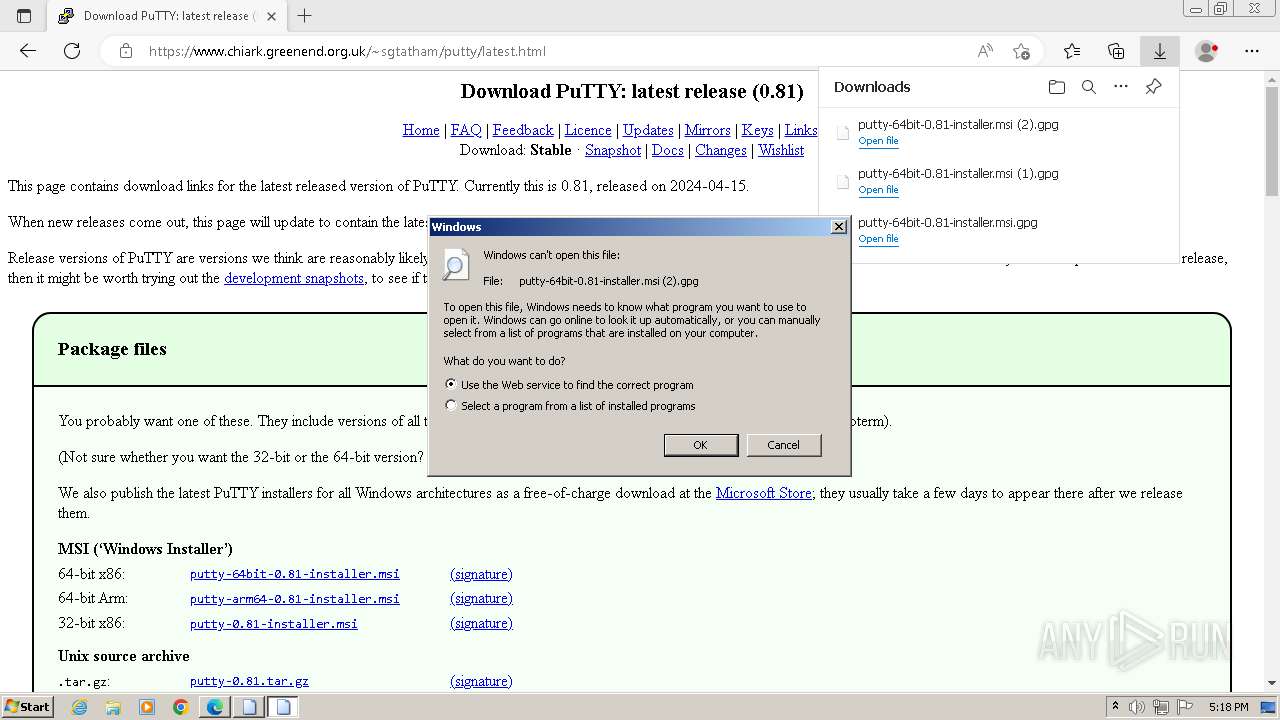The image size is (1280, 720).
Task: Go back to previous page
Action: (28, 51)
